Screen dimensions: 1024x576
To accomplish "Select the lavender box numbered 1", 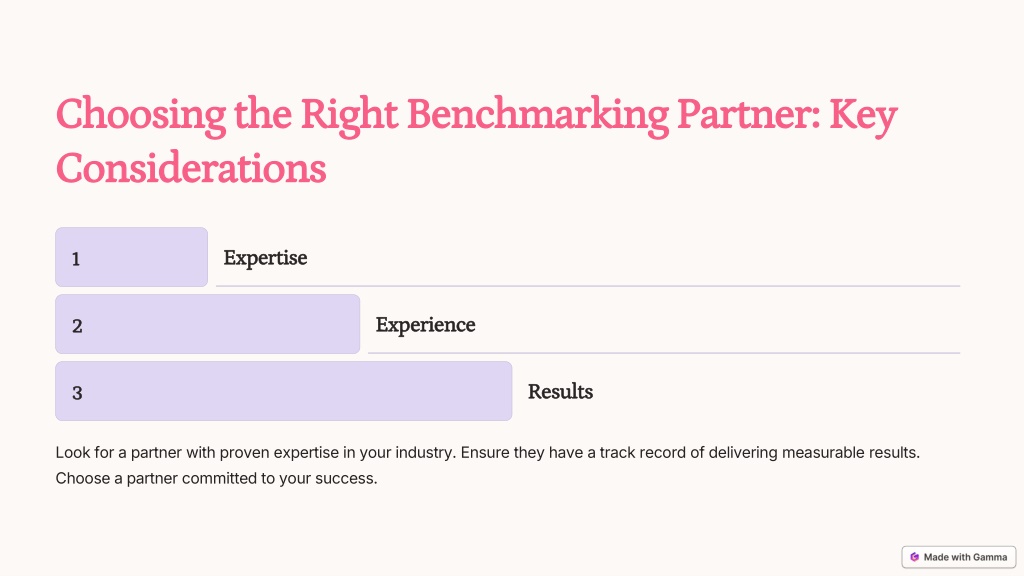I will [x=131, y=257].
